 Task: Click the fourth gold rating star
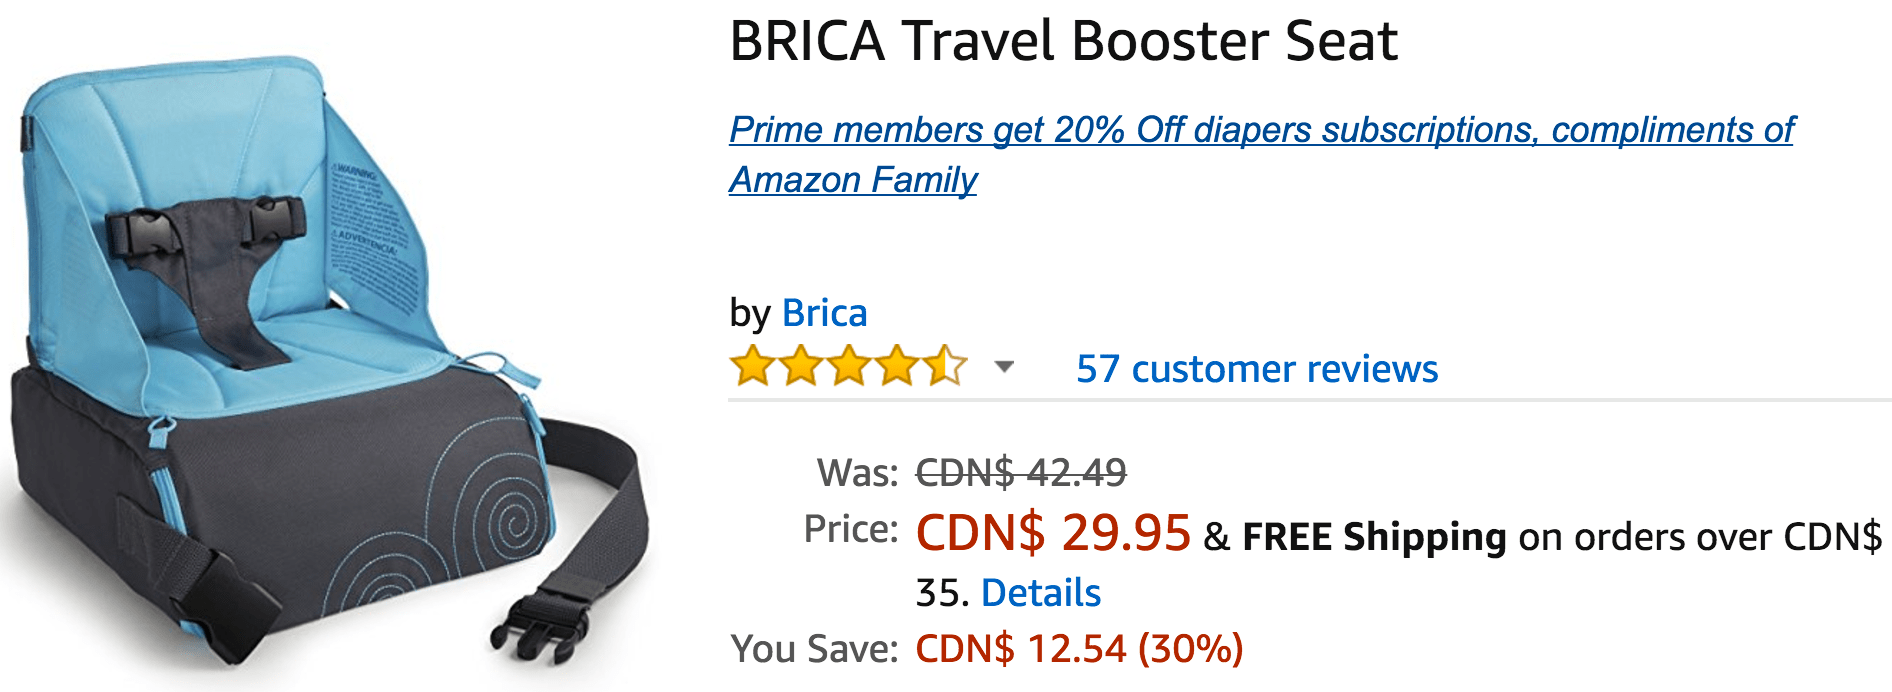tap(897, 367)
